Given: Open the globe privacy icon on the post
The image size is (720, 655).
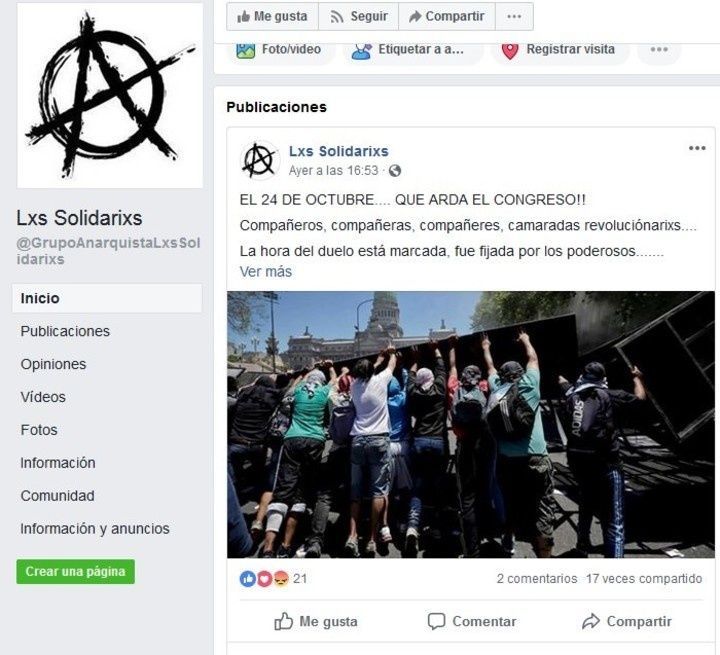Looking at the screenshot, I should click(x=395, y=171).
